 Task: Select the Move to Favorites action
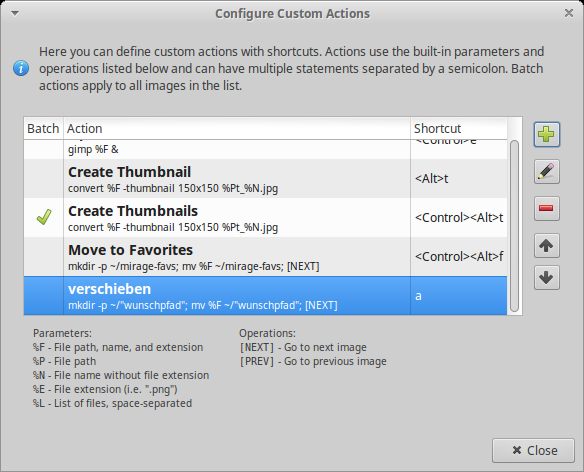click(265, 257)
